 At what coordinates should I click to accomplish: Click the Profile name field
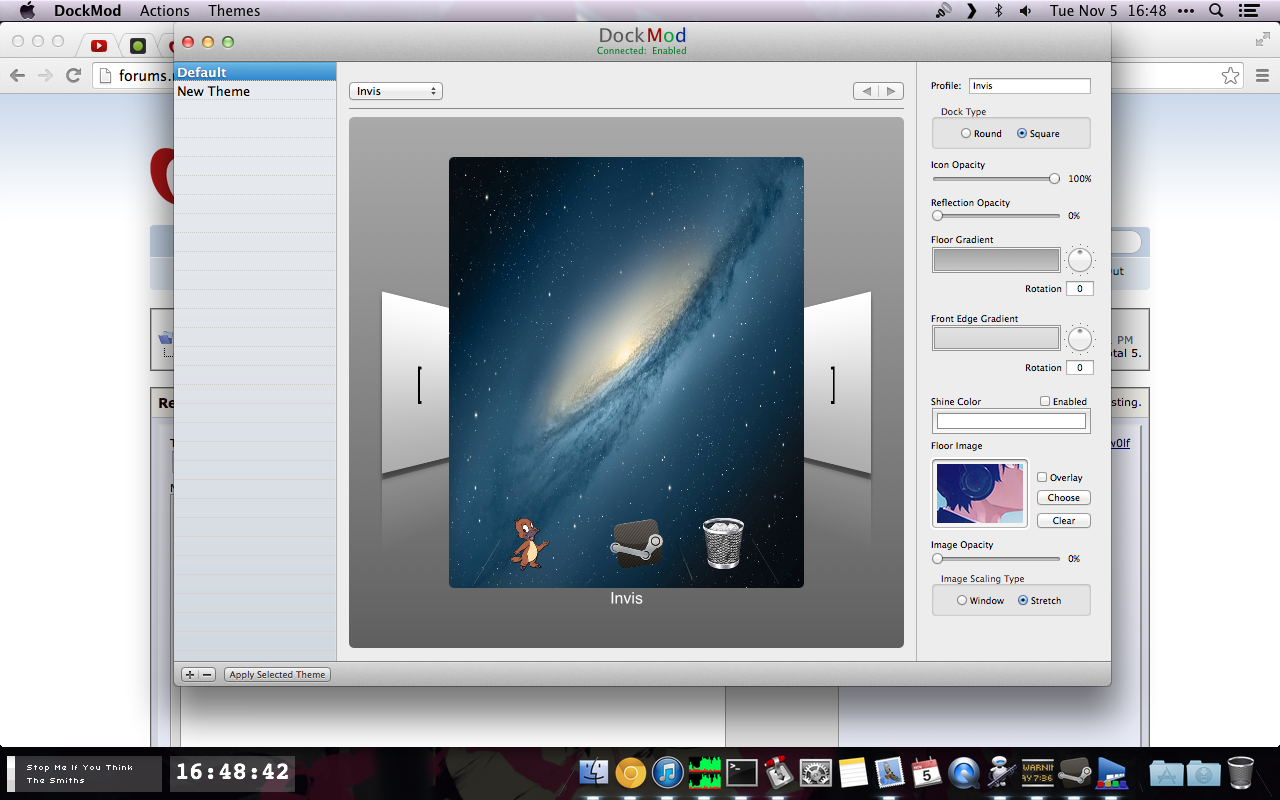pos(1029,86)
